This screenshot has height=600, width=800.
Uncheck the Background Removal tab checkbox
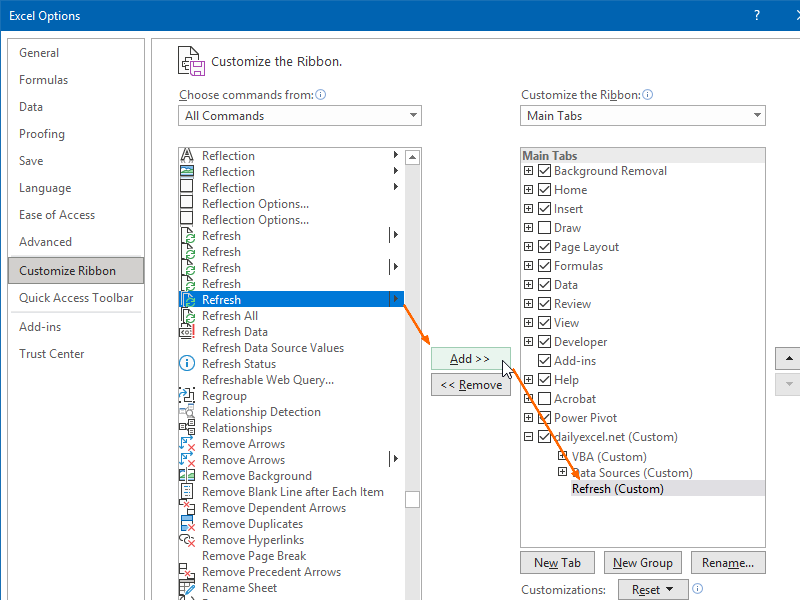click(545, 171)
